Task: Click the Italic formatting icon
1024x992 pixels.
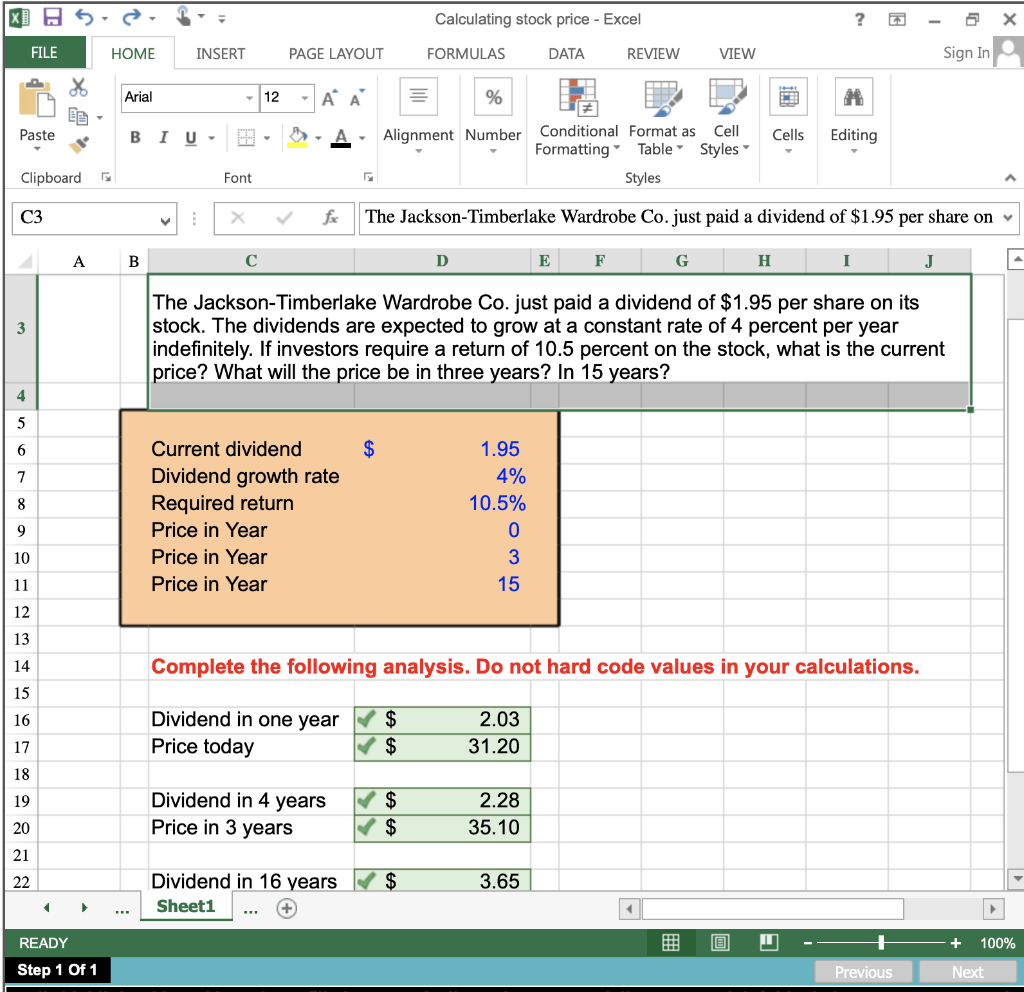Action: pos(163,138)
